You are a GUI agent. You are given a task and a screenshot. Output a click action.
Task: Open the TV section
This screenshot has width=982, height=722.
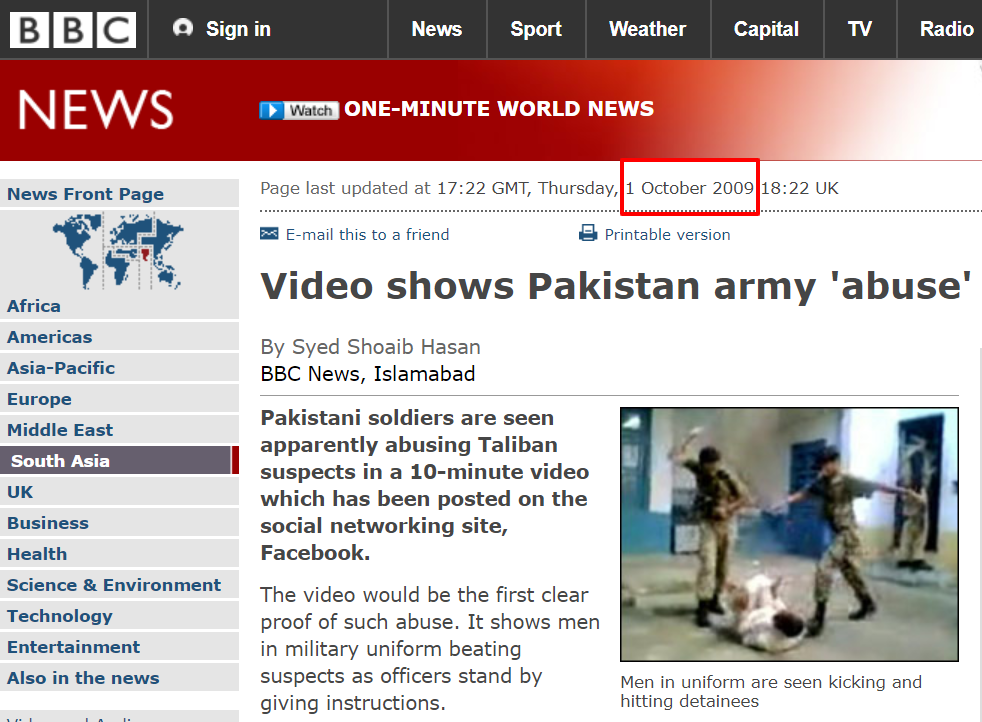point(859,29)
